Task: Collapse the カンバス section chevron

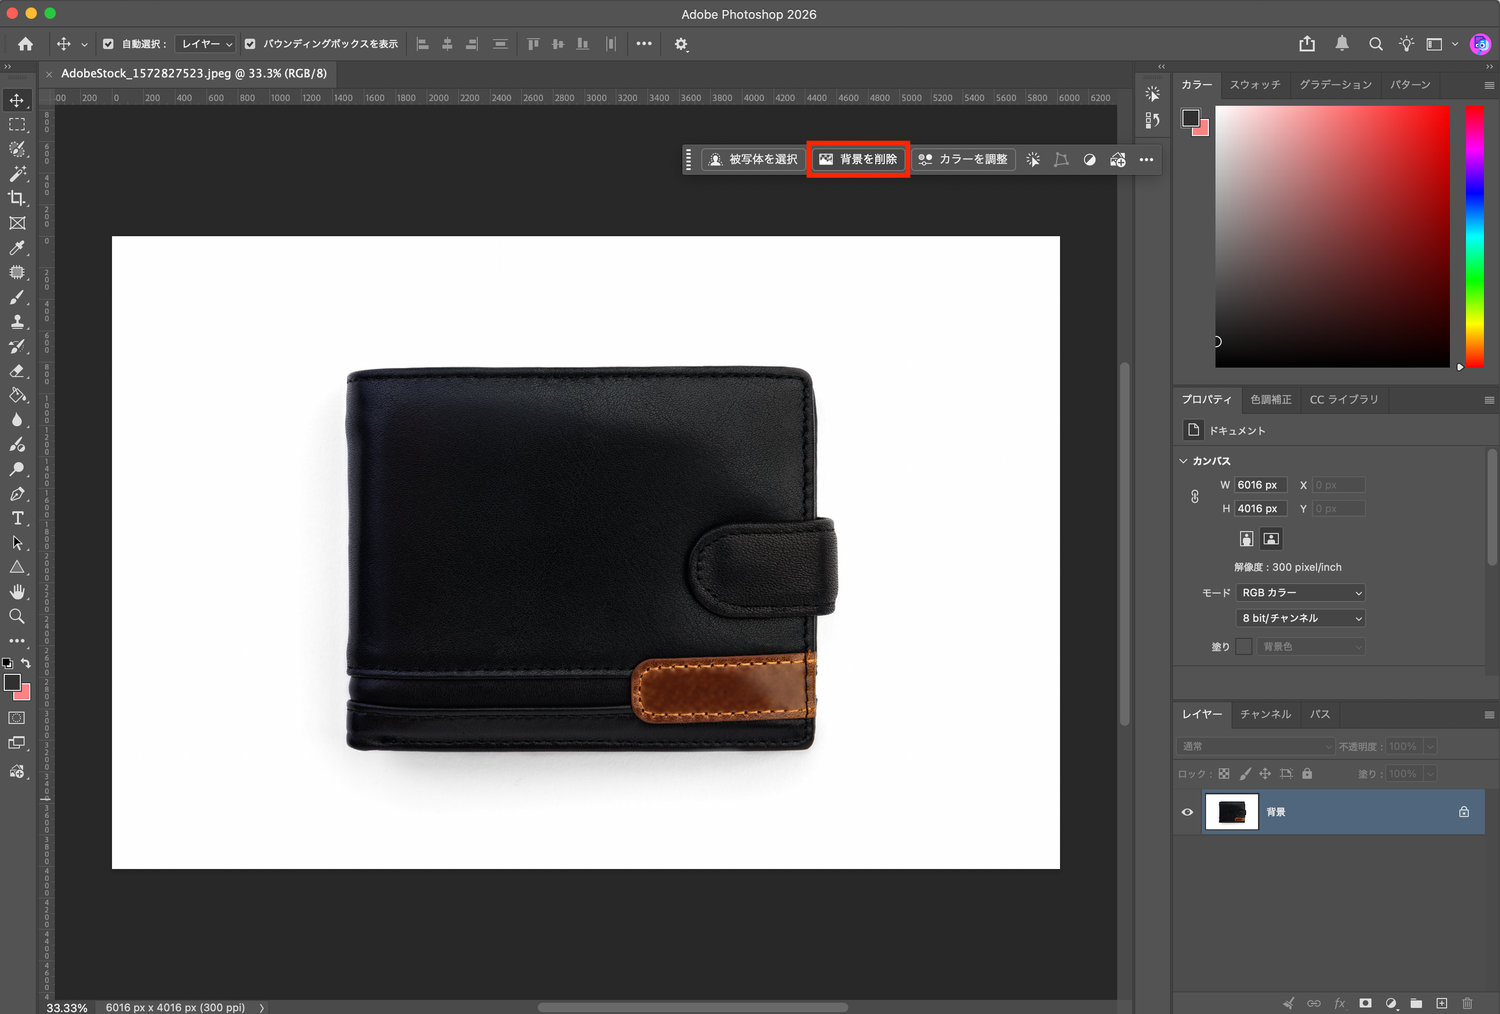Action: coord(1183,461)
